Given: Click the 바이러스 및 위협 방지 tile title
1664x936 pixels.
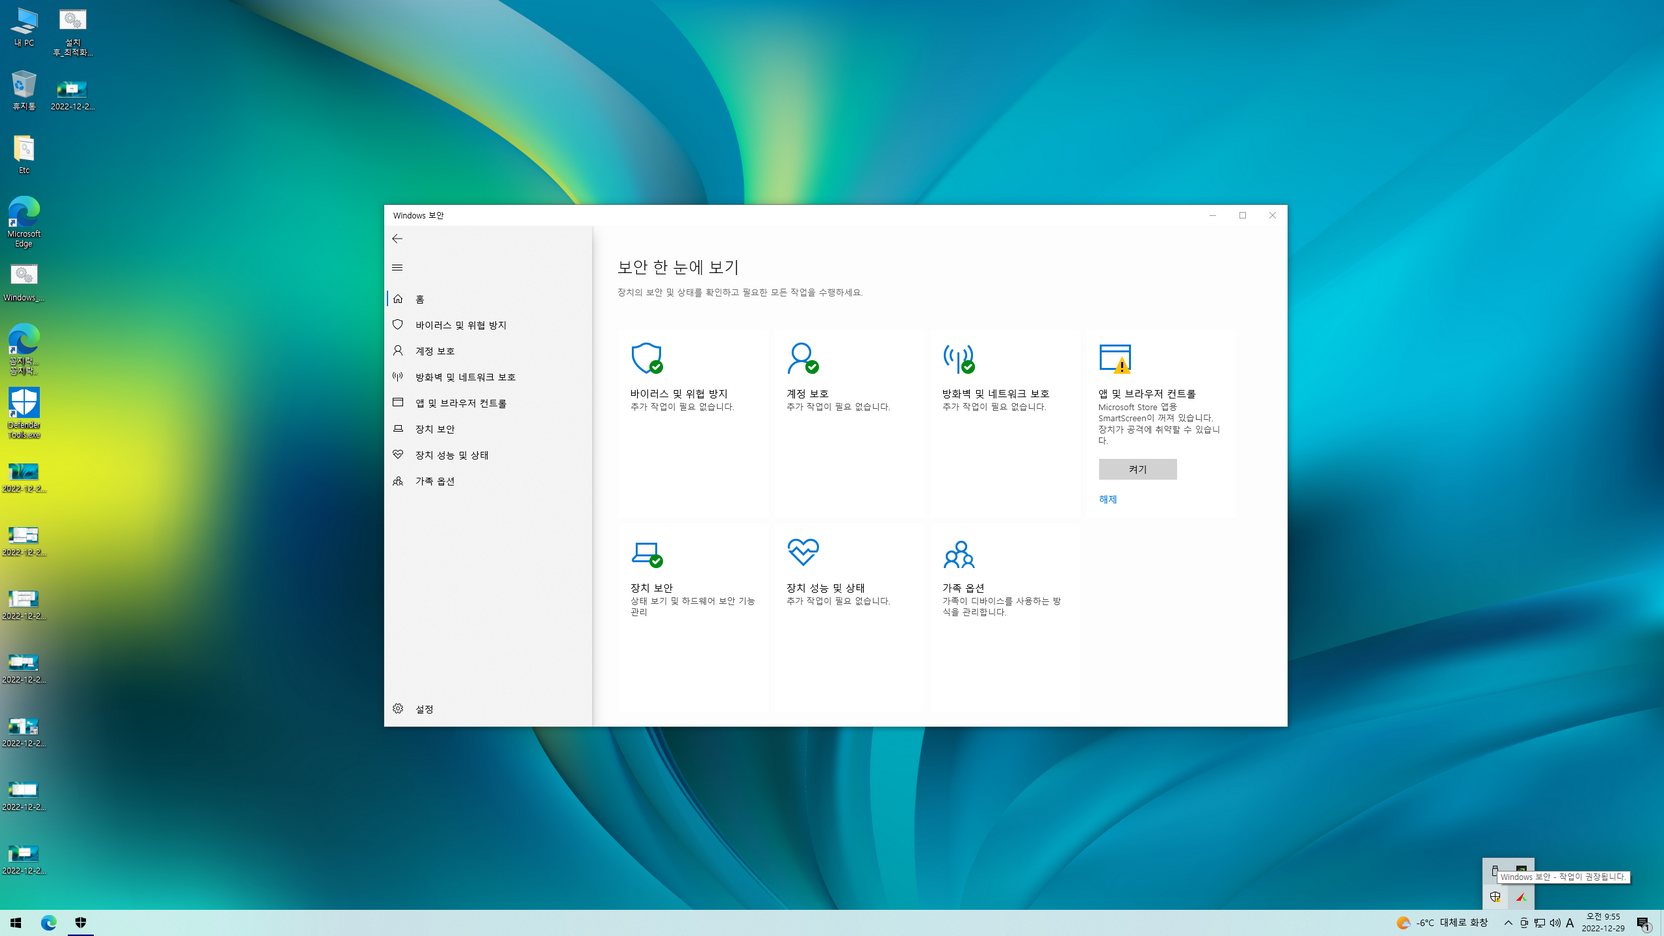Looking at the screenshot, I should (679, 394).
